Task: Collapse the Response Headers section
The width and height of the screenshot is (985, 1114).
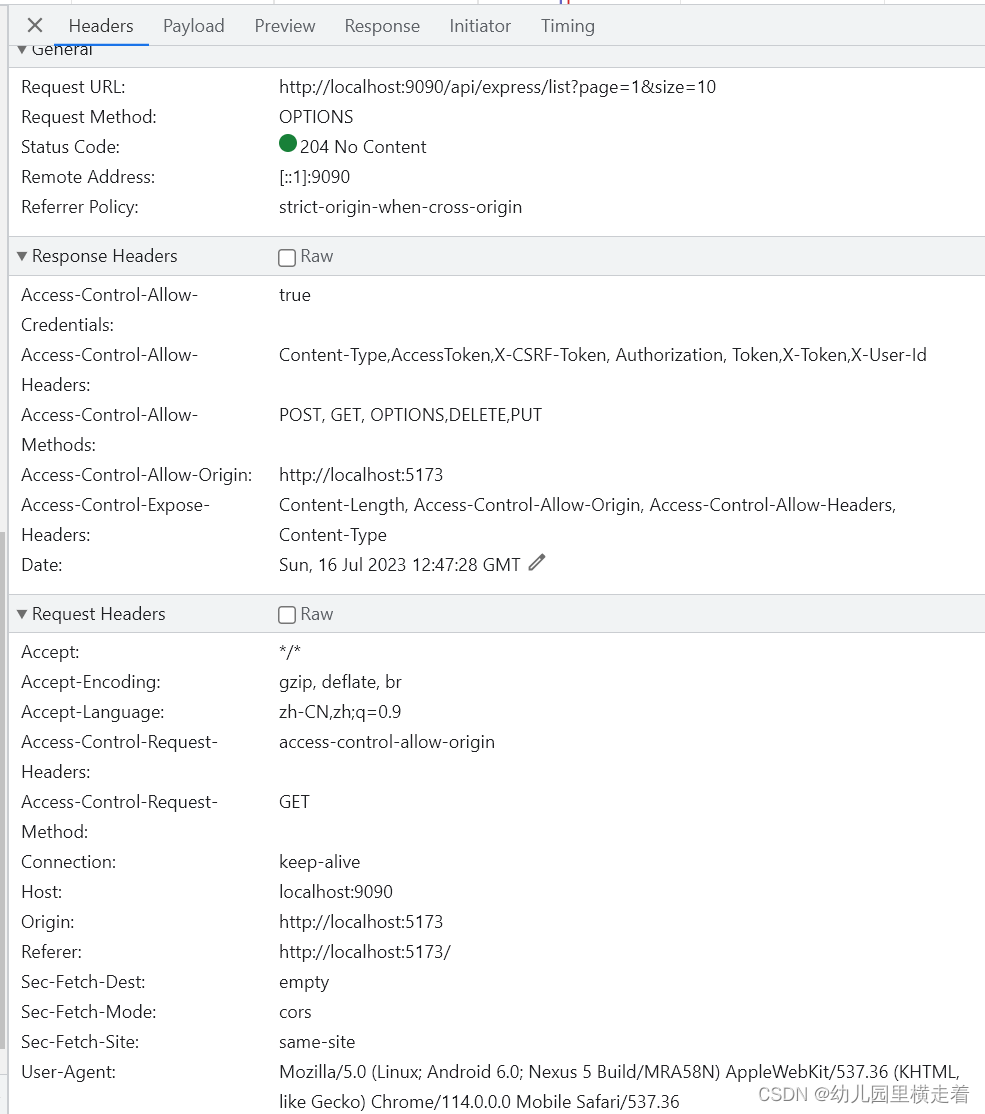Action: [x=21, y=256]
